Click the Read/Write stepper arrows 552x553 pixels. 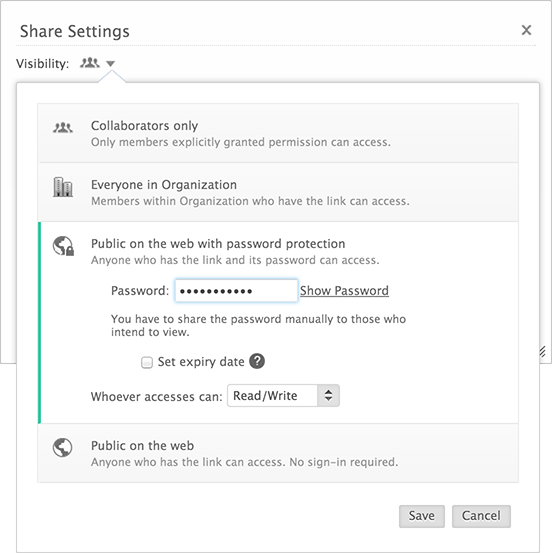coord(328,396)
